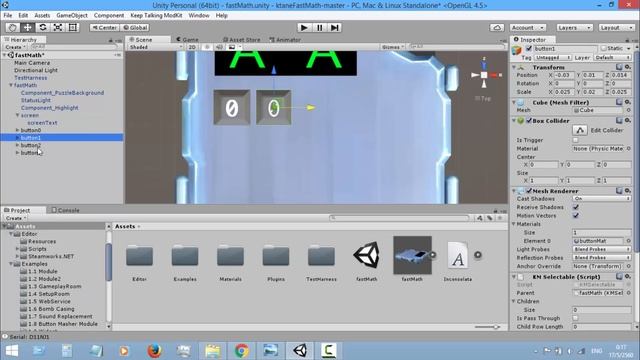Toggle Box Collider enabled checkbox
This screenshot has height=360, width=640.
(529, 121)
